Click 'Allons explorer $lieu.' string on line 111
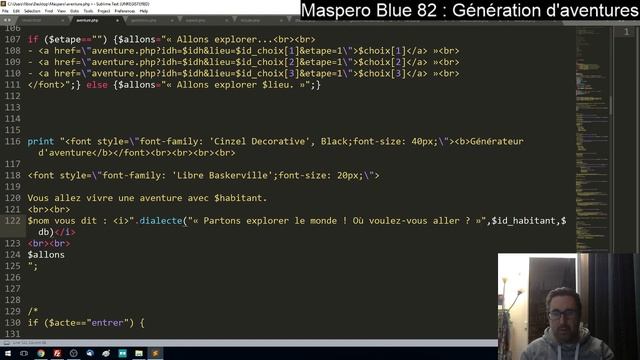Viewport: 640px width, 360px height. pyautogui.click(x=235, y=85)
